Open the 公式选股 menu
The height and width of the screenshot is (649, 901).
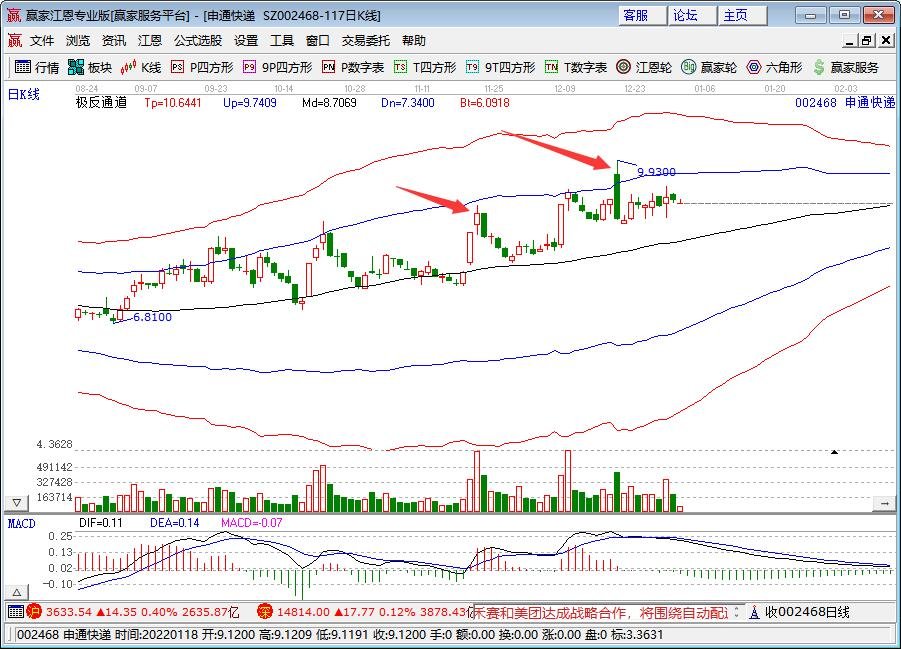(x=198, y=40)
